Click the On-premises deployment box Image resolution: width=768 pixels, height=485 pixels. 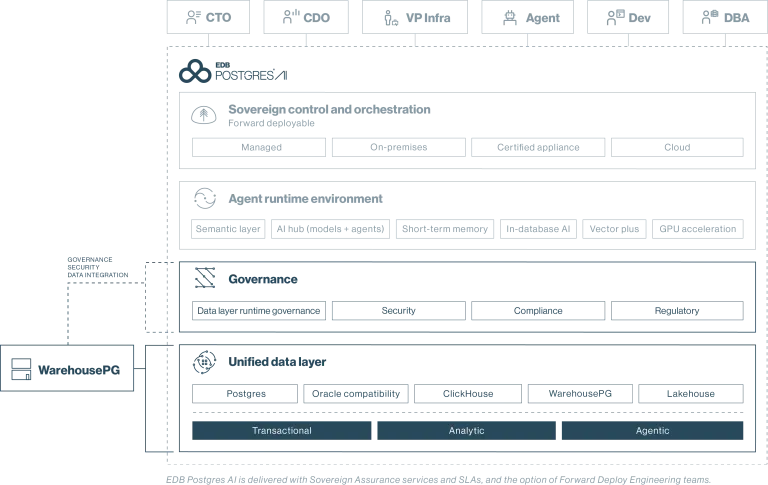point(399,147)
